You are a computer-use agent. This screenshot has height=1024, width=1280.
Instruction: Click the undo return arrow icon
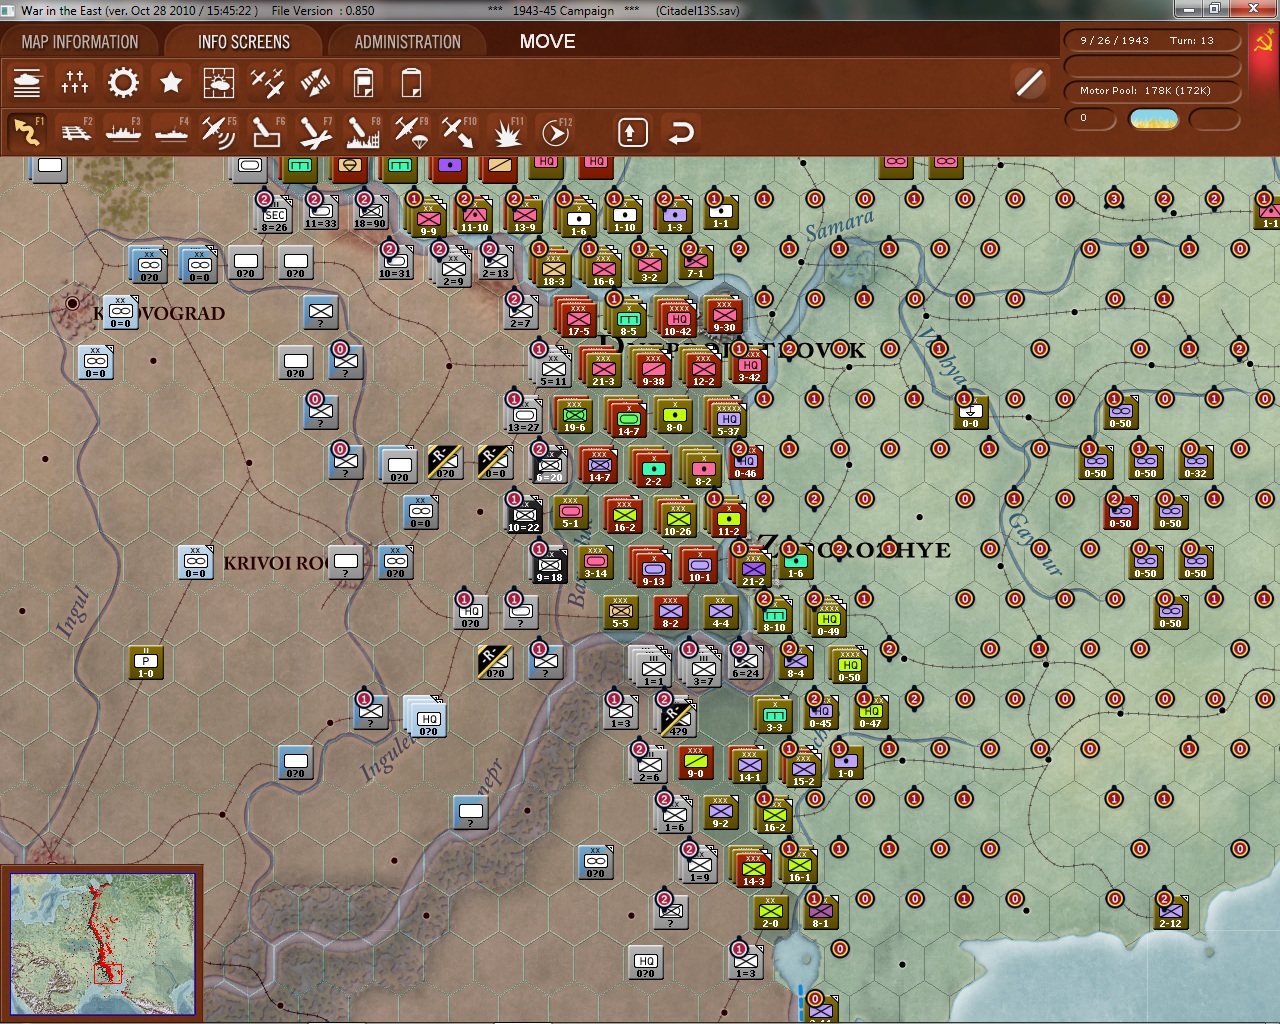681,132
